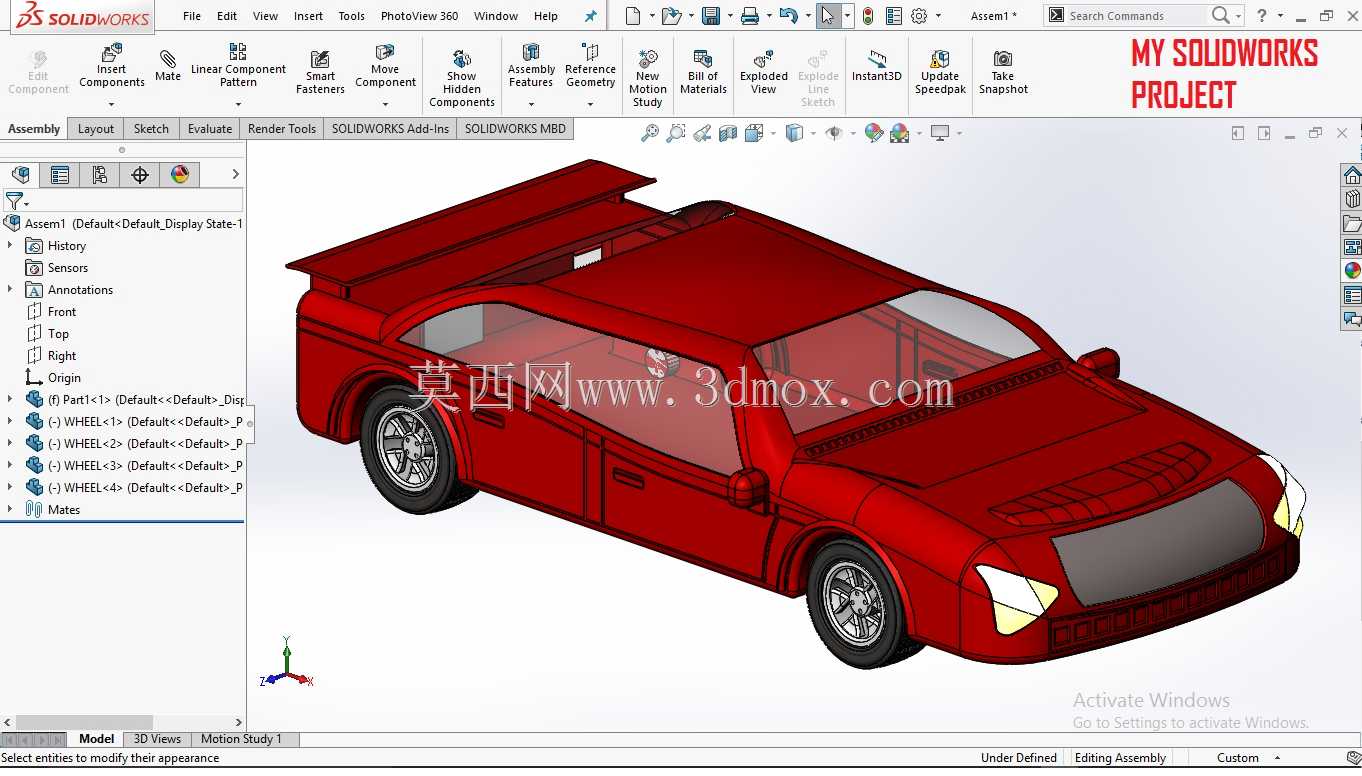Viewport: 1362px width, 776px height.
Task: Switch to the Evaluate tab
Action: 210,129
